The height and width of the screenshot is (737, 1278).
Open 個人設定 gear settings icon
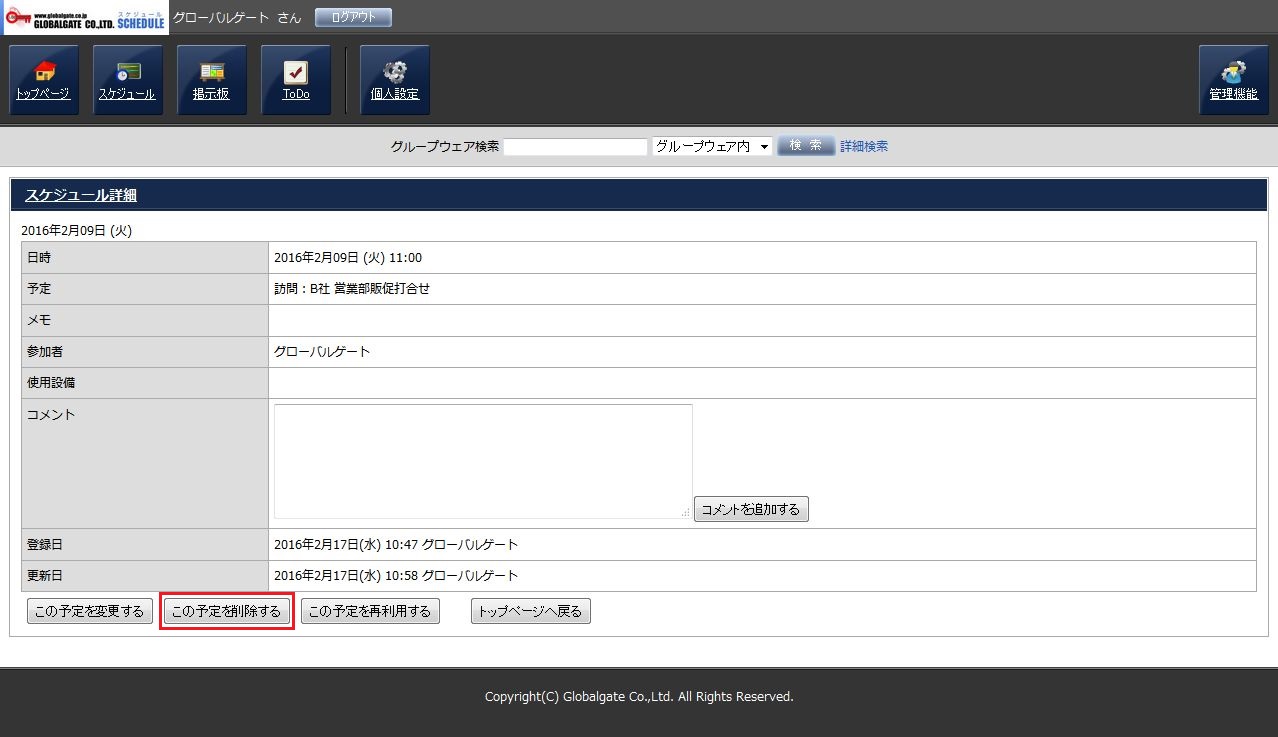pyautogui.click(x=394, y=80)
